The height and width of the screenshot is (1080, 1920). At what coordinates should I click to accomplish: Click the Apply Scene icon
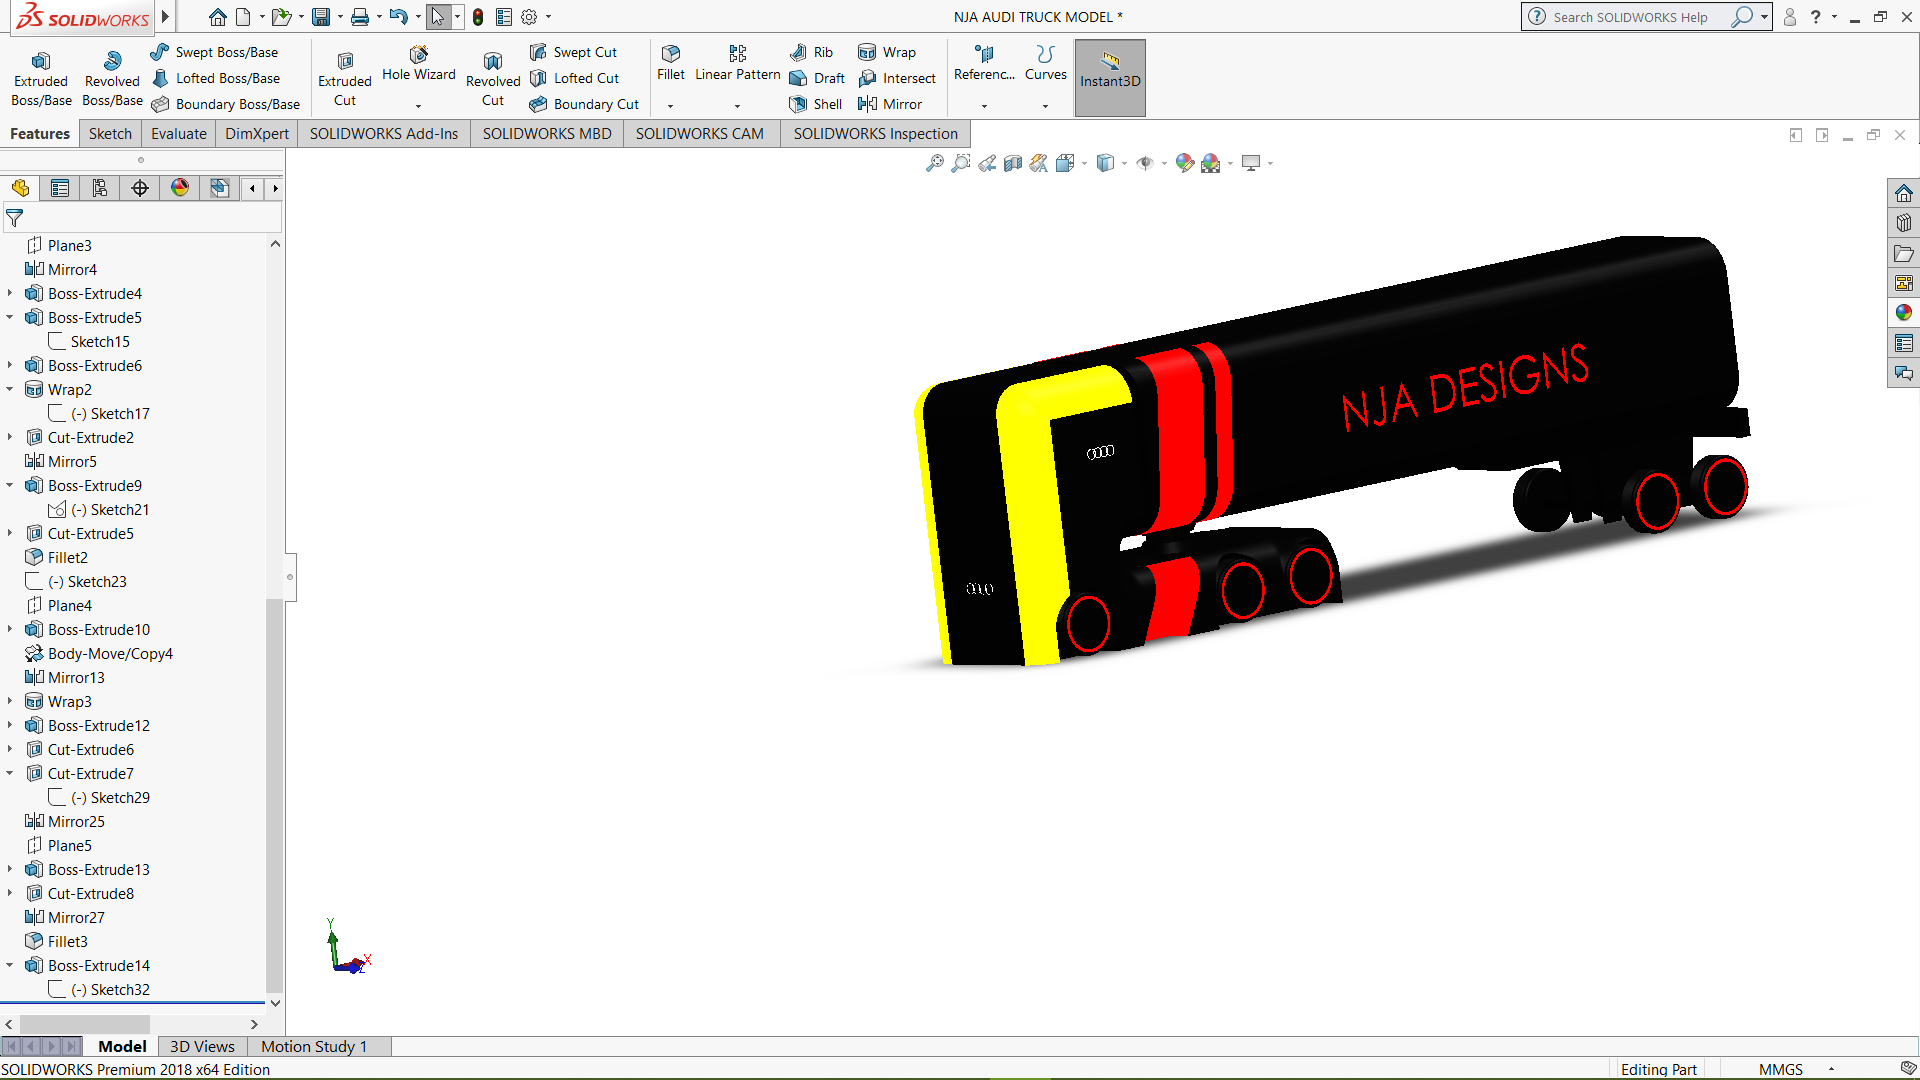pos(1211,163)
